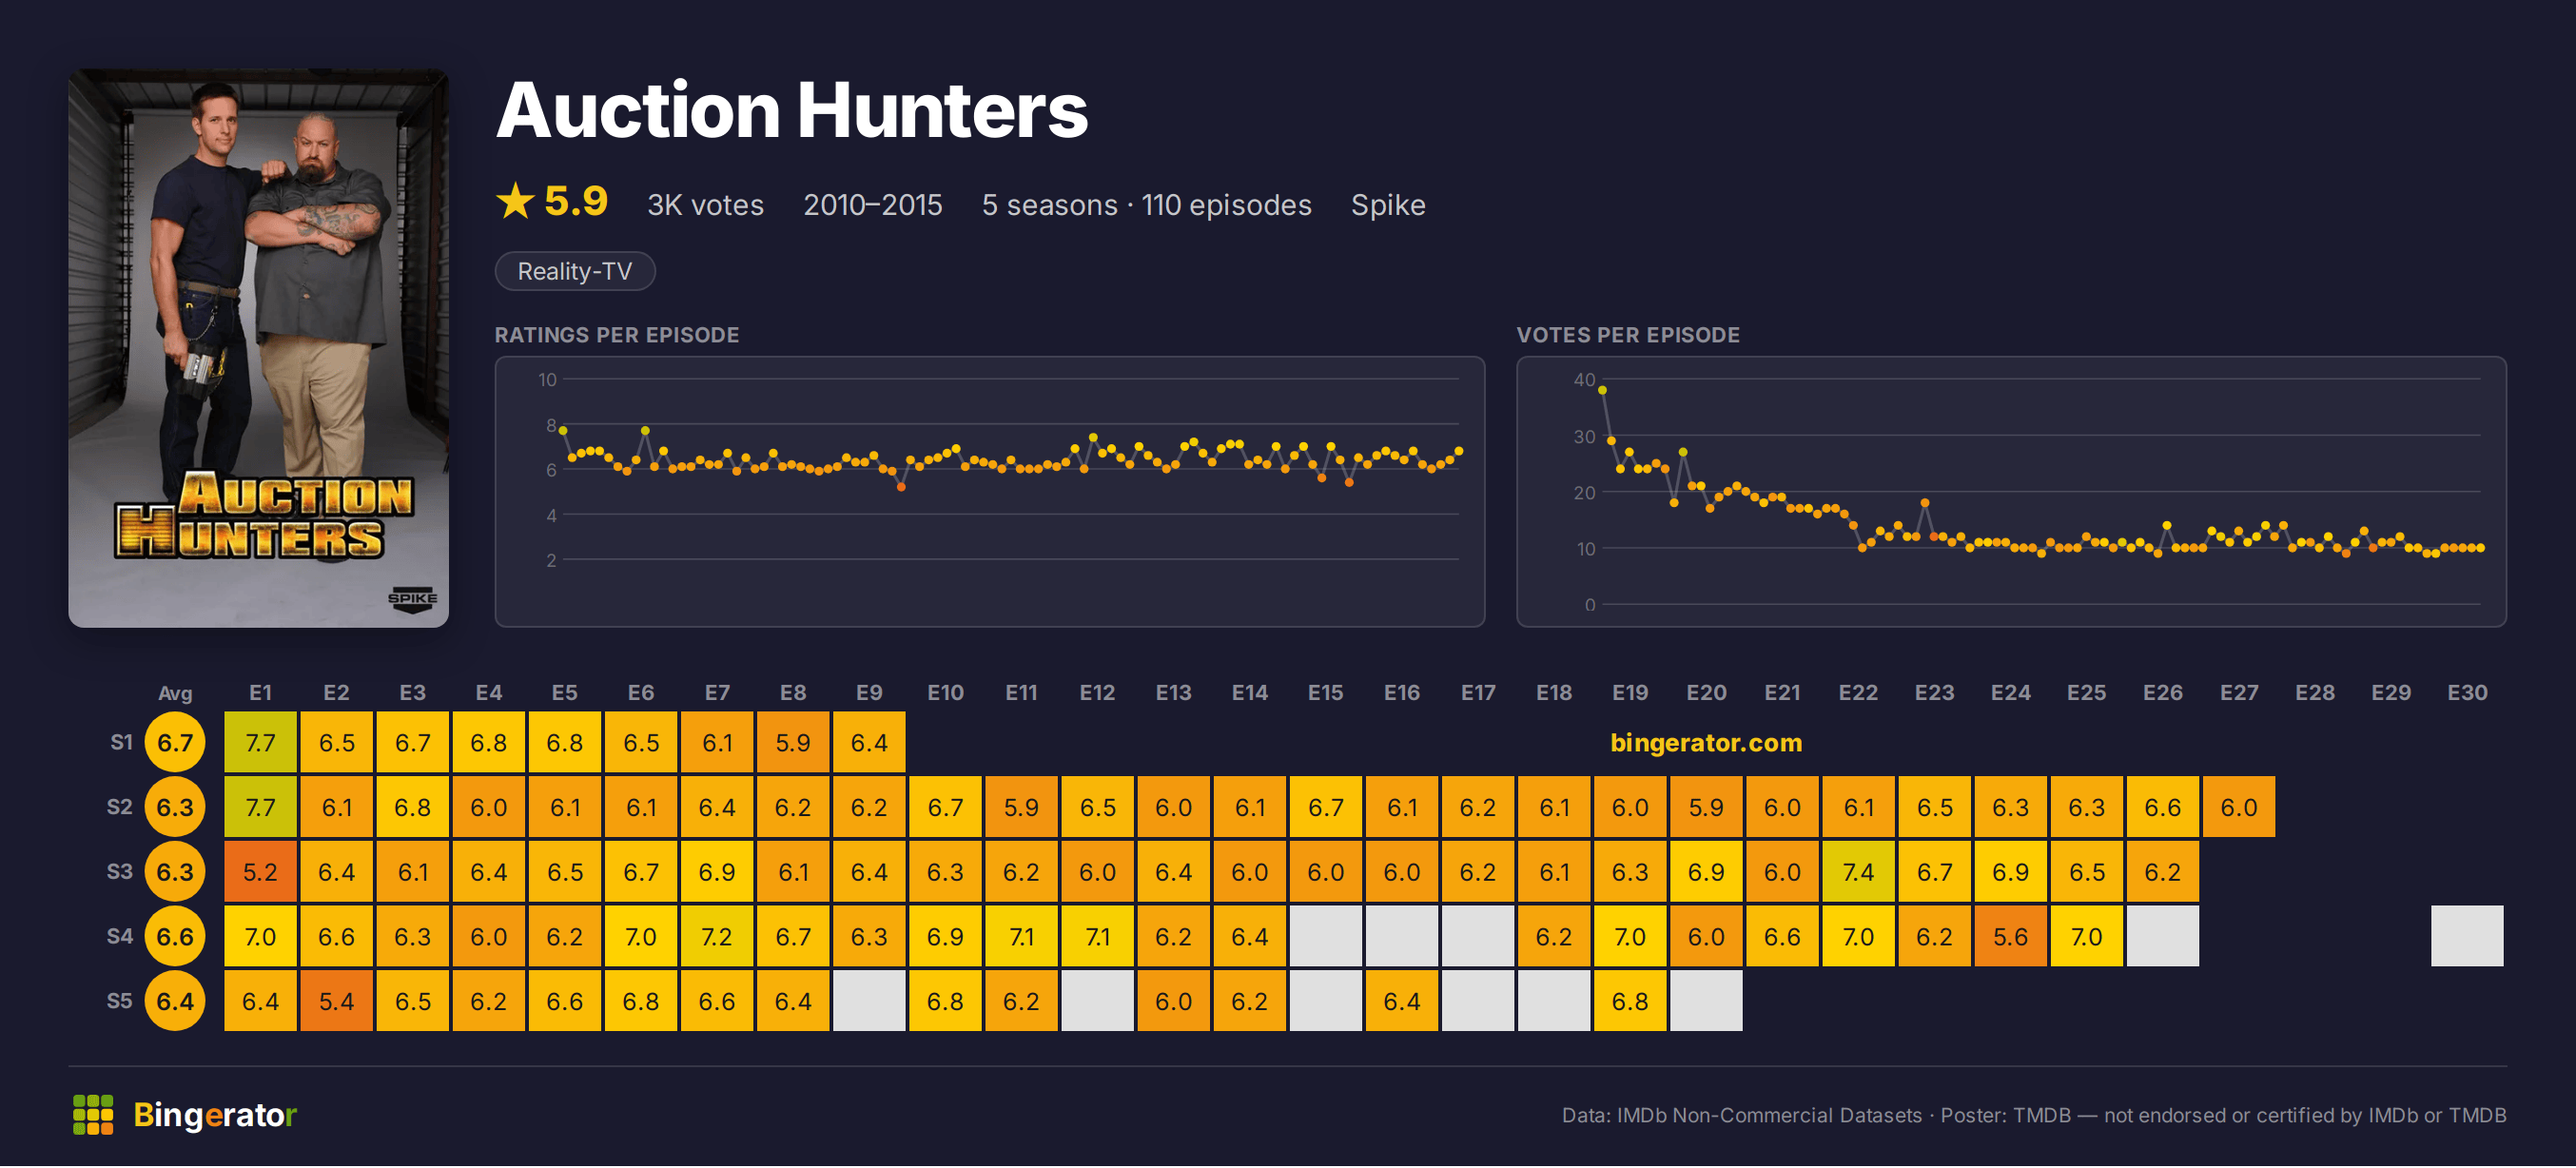Click the Bingerator grid logo icon
The width and height of the screenshot is (2576, 1168).
(93, 1115)
